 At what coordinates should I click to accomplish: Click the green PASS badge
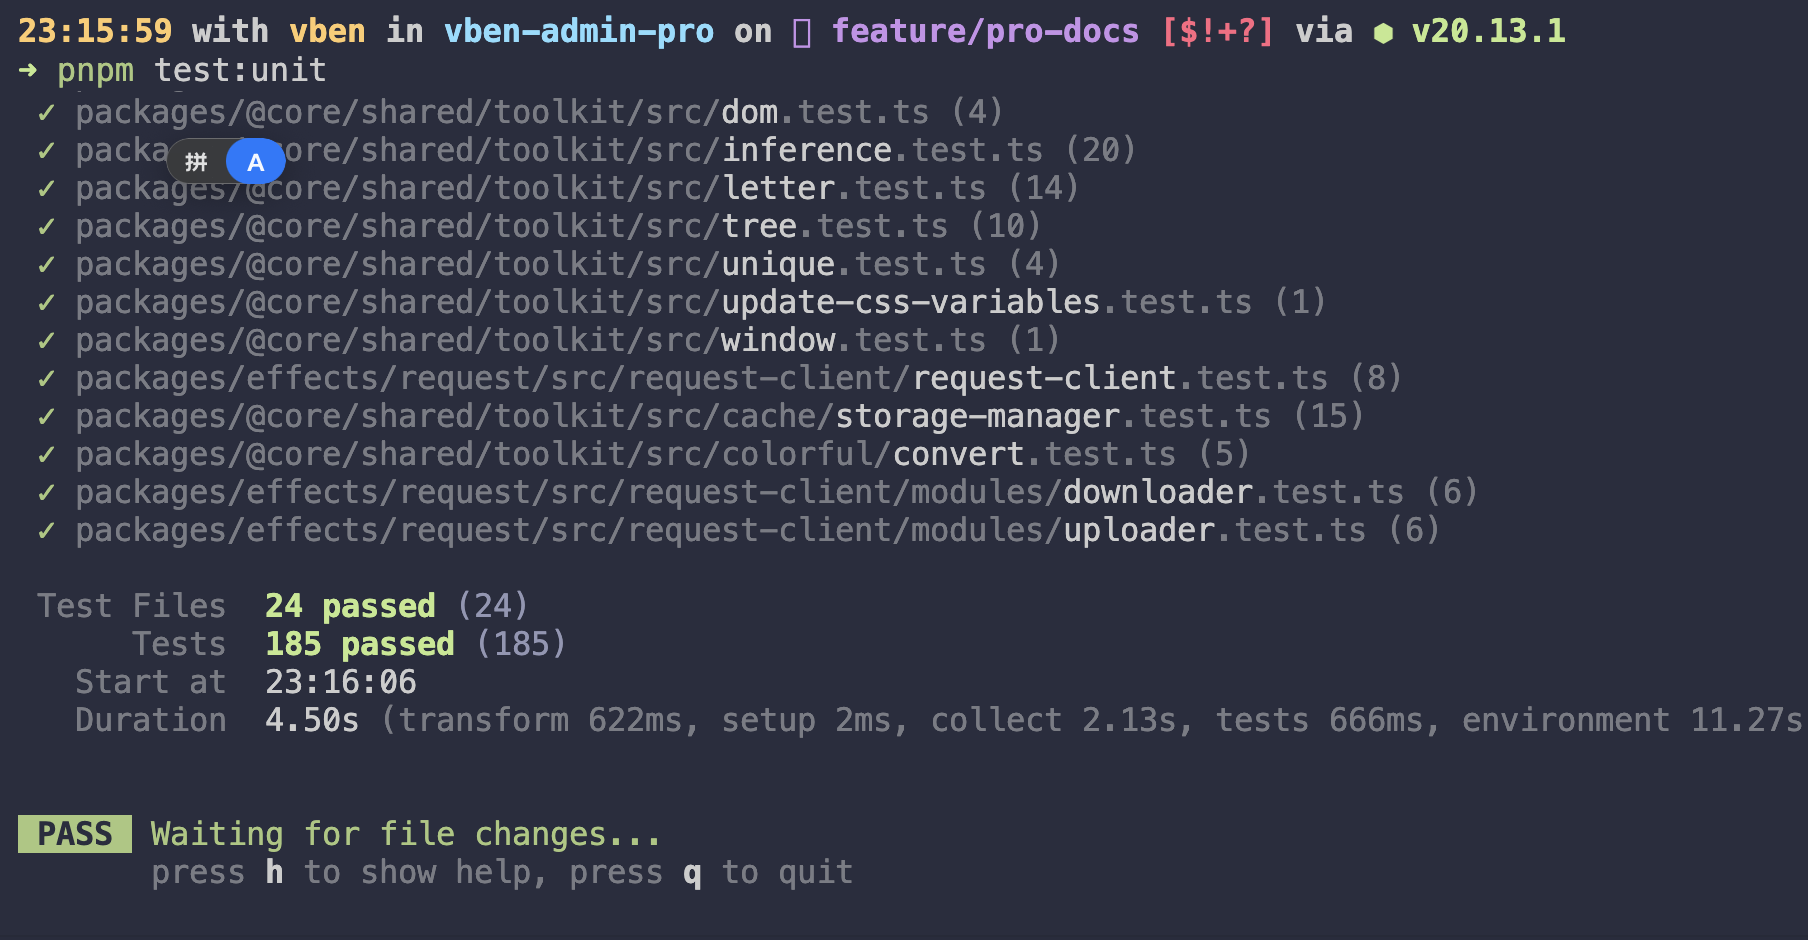(75, 834)
